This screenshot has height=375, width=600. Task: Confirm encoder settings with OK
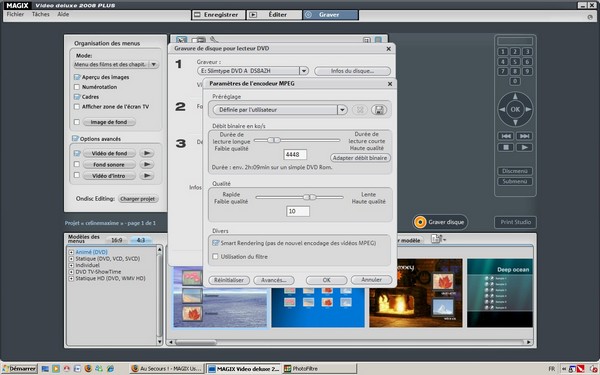326,280
